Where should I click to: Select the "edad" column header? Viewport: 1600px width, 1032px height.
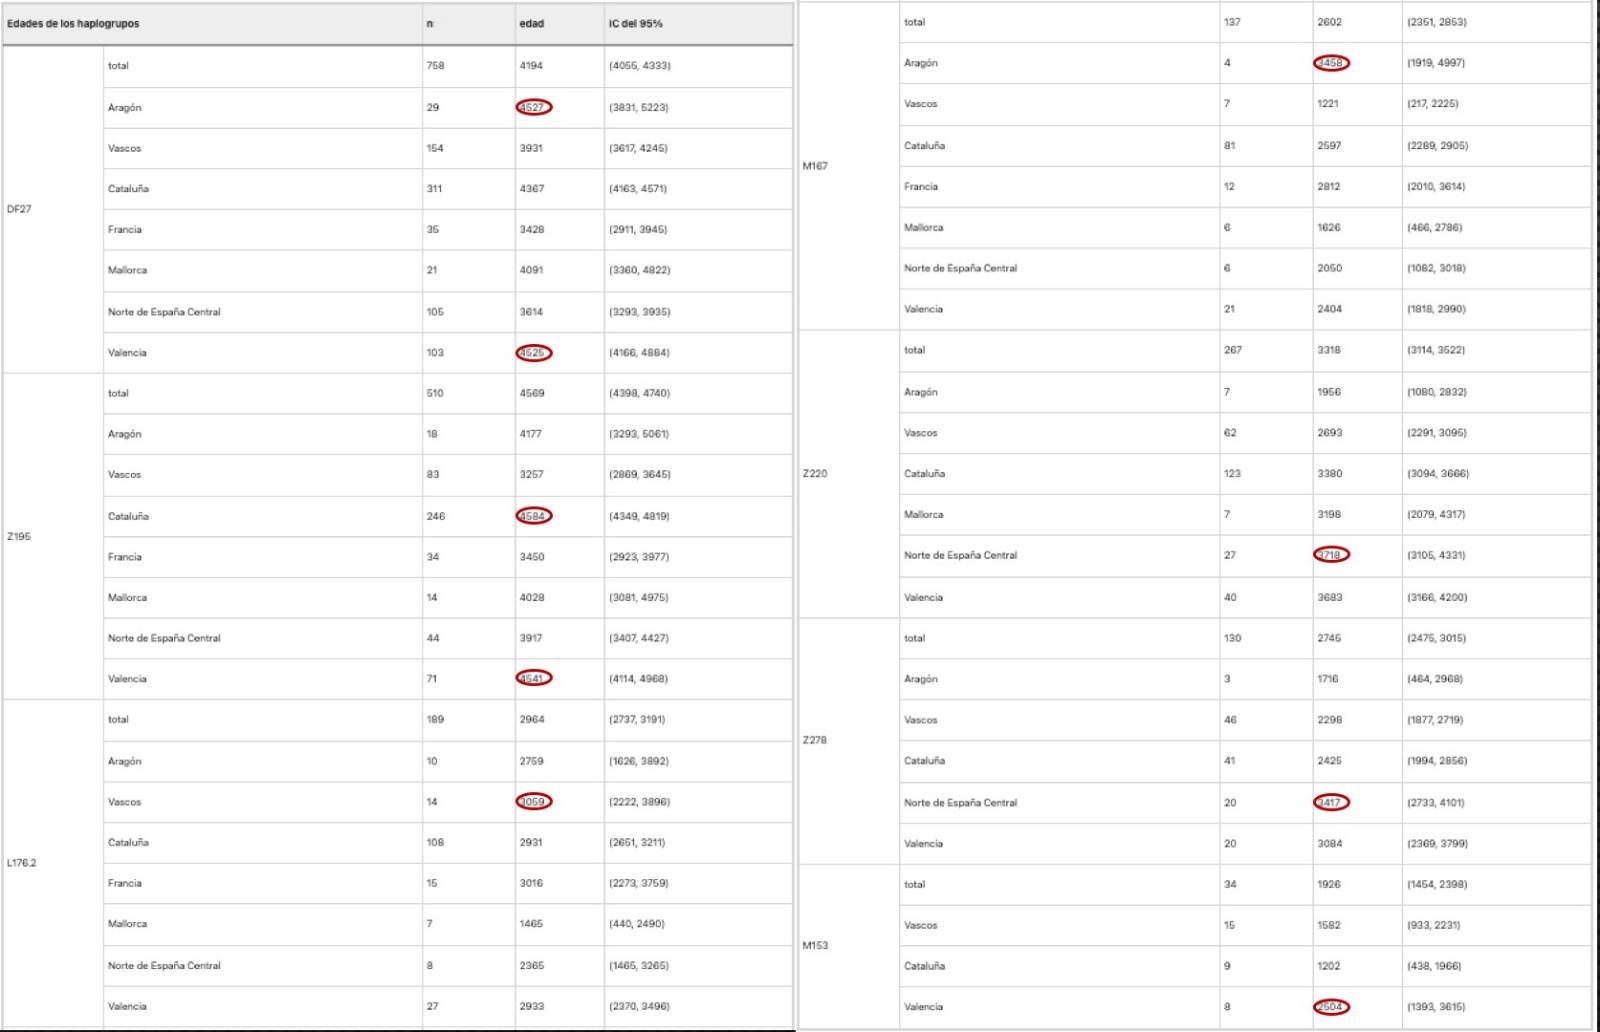pyautogui.click(x=532, y=24)
